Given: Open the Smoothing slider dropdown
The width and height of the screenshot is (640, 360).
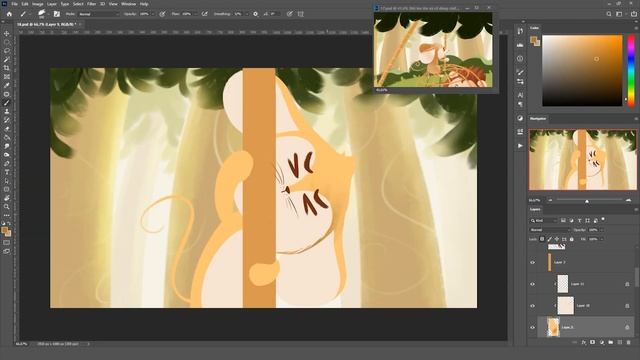Looking at the screenshot, I should [247, 14].
